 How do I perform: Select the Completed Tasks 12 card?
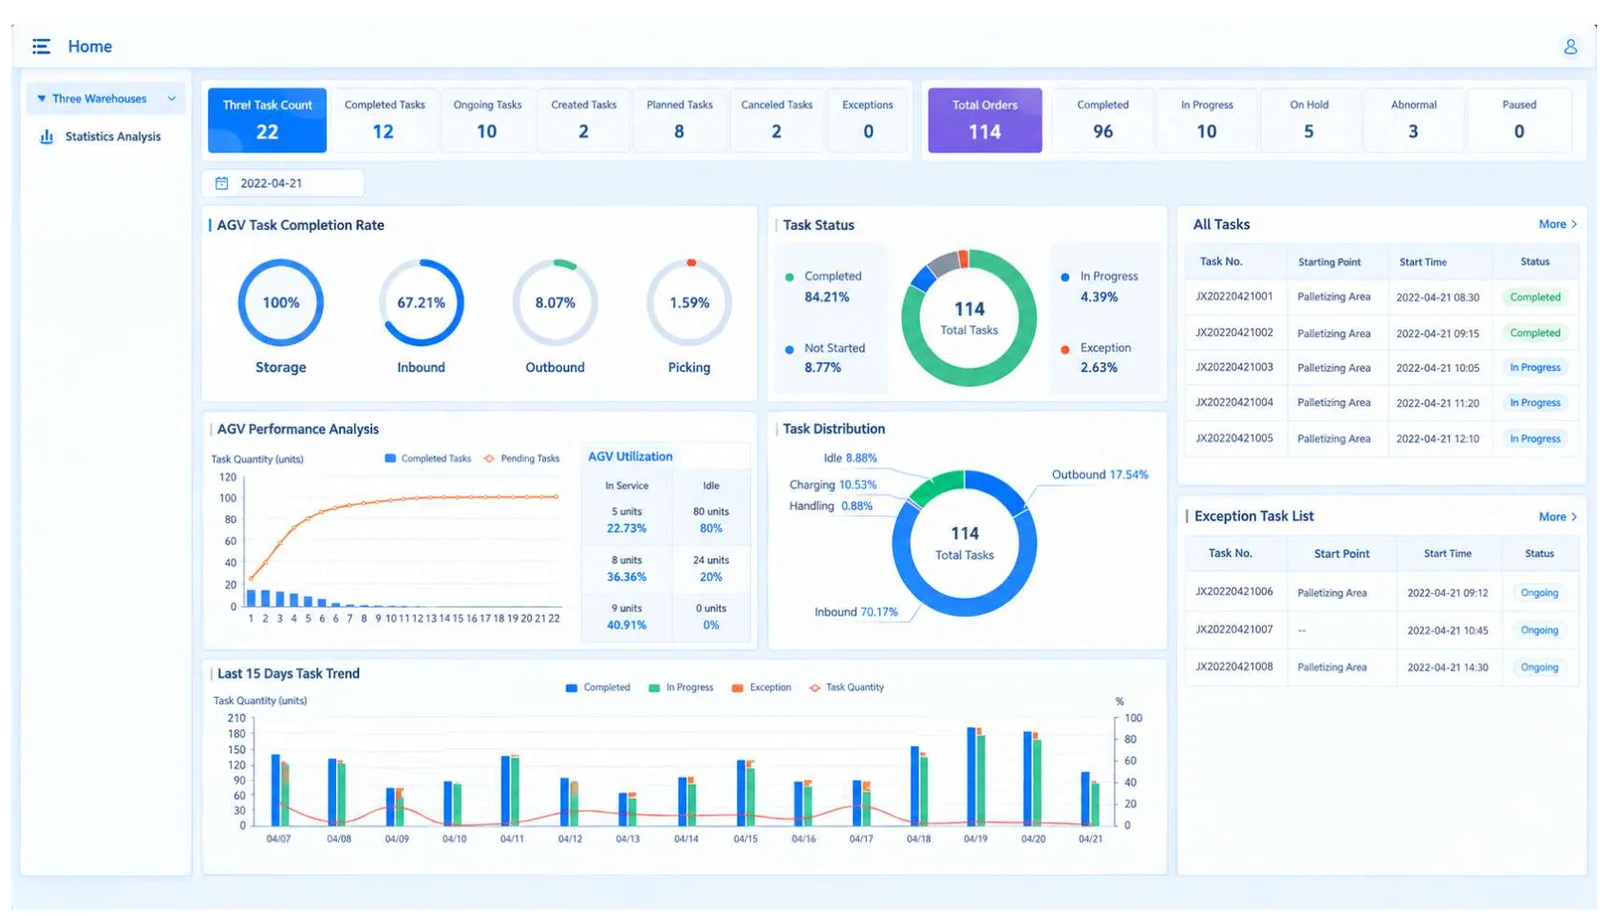coord(384,120)
